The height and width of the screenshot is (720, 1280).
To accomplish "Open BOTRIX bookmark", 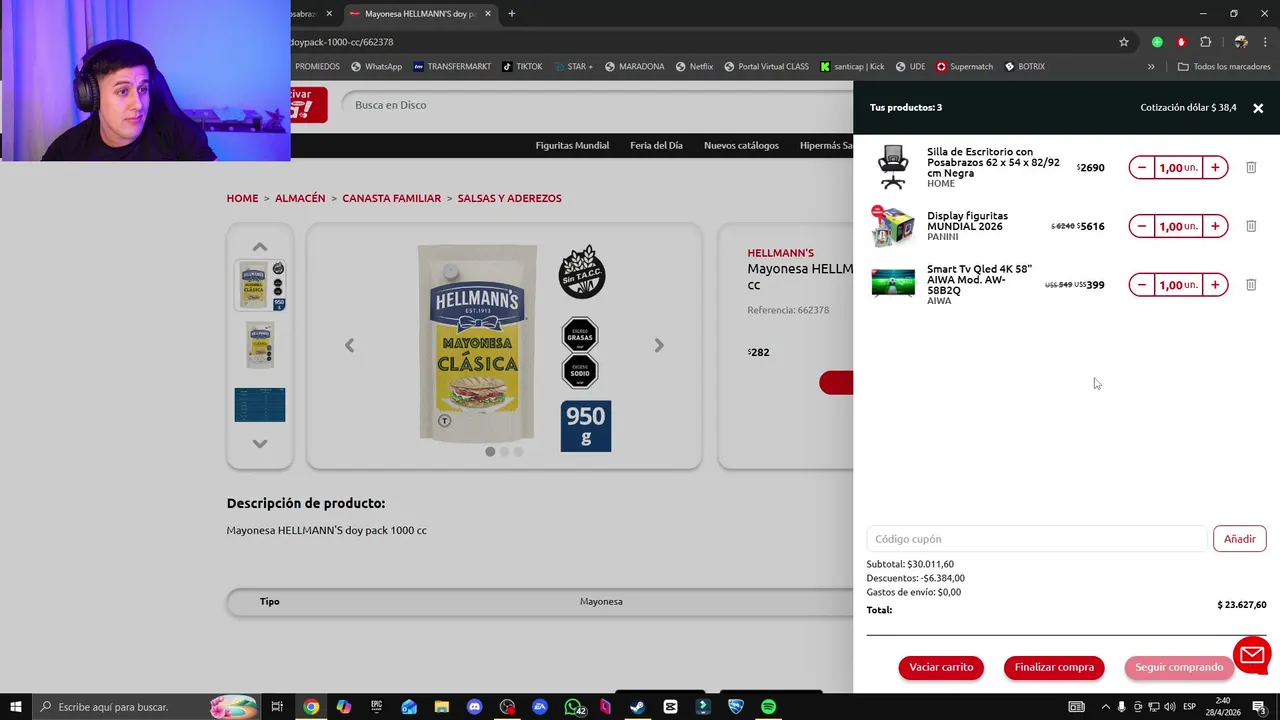I will (x=1024, y=67).
